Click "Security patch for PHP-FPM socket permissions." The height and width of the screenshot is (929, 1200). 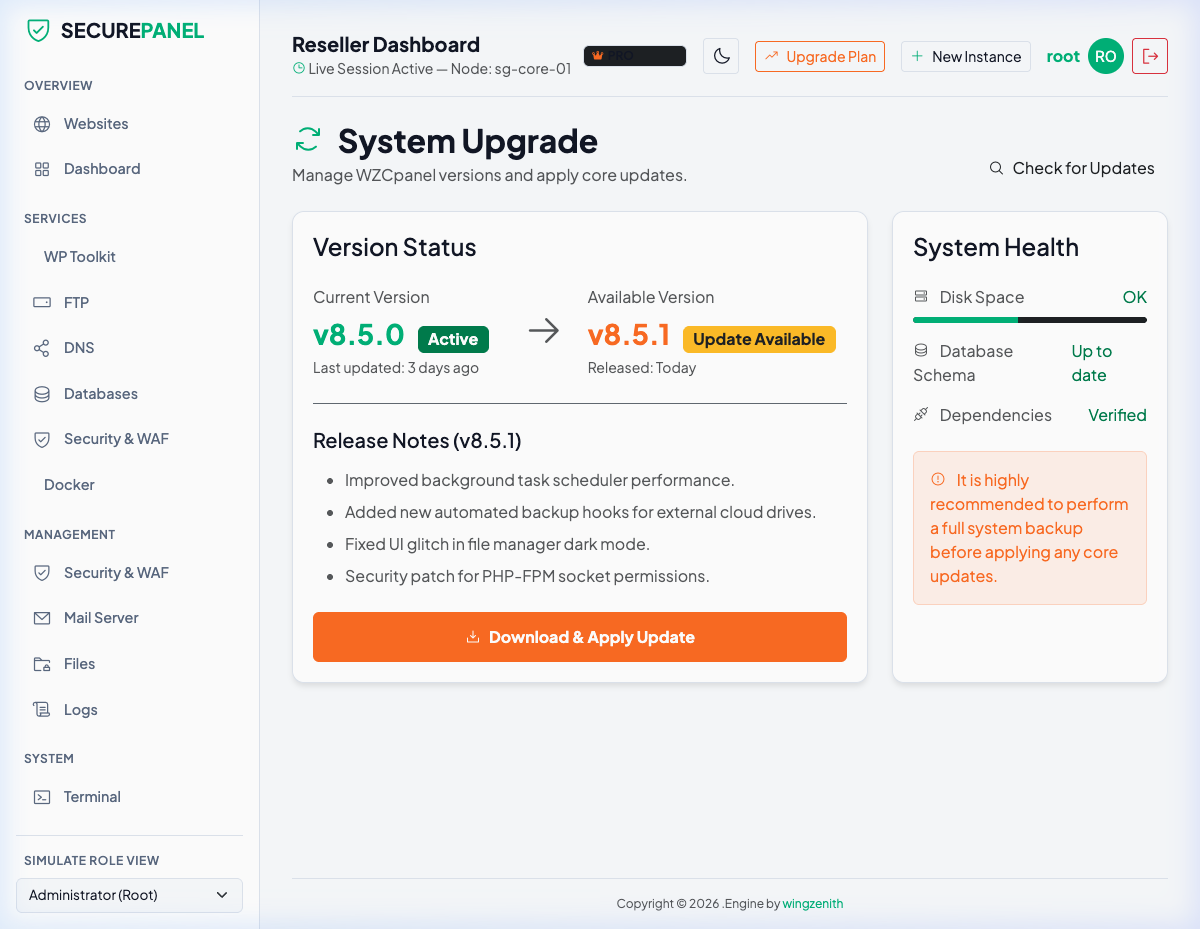pyautogui.click(x=527, y=576)
